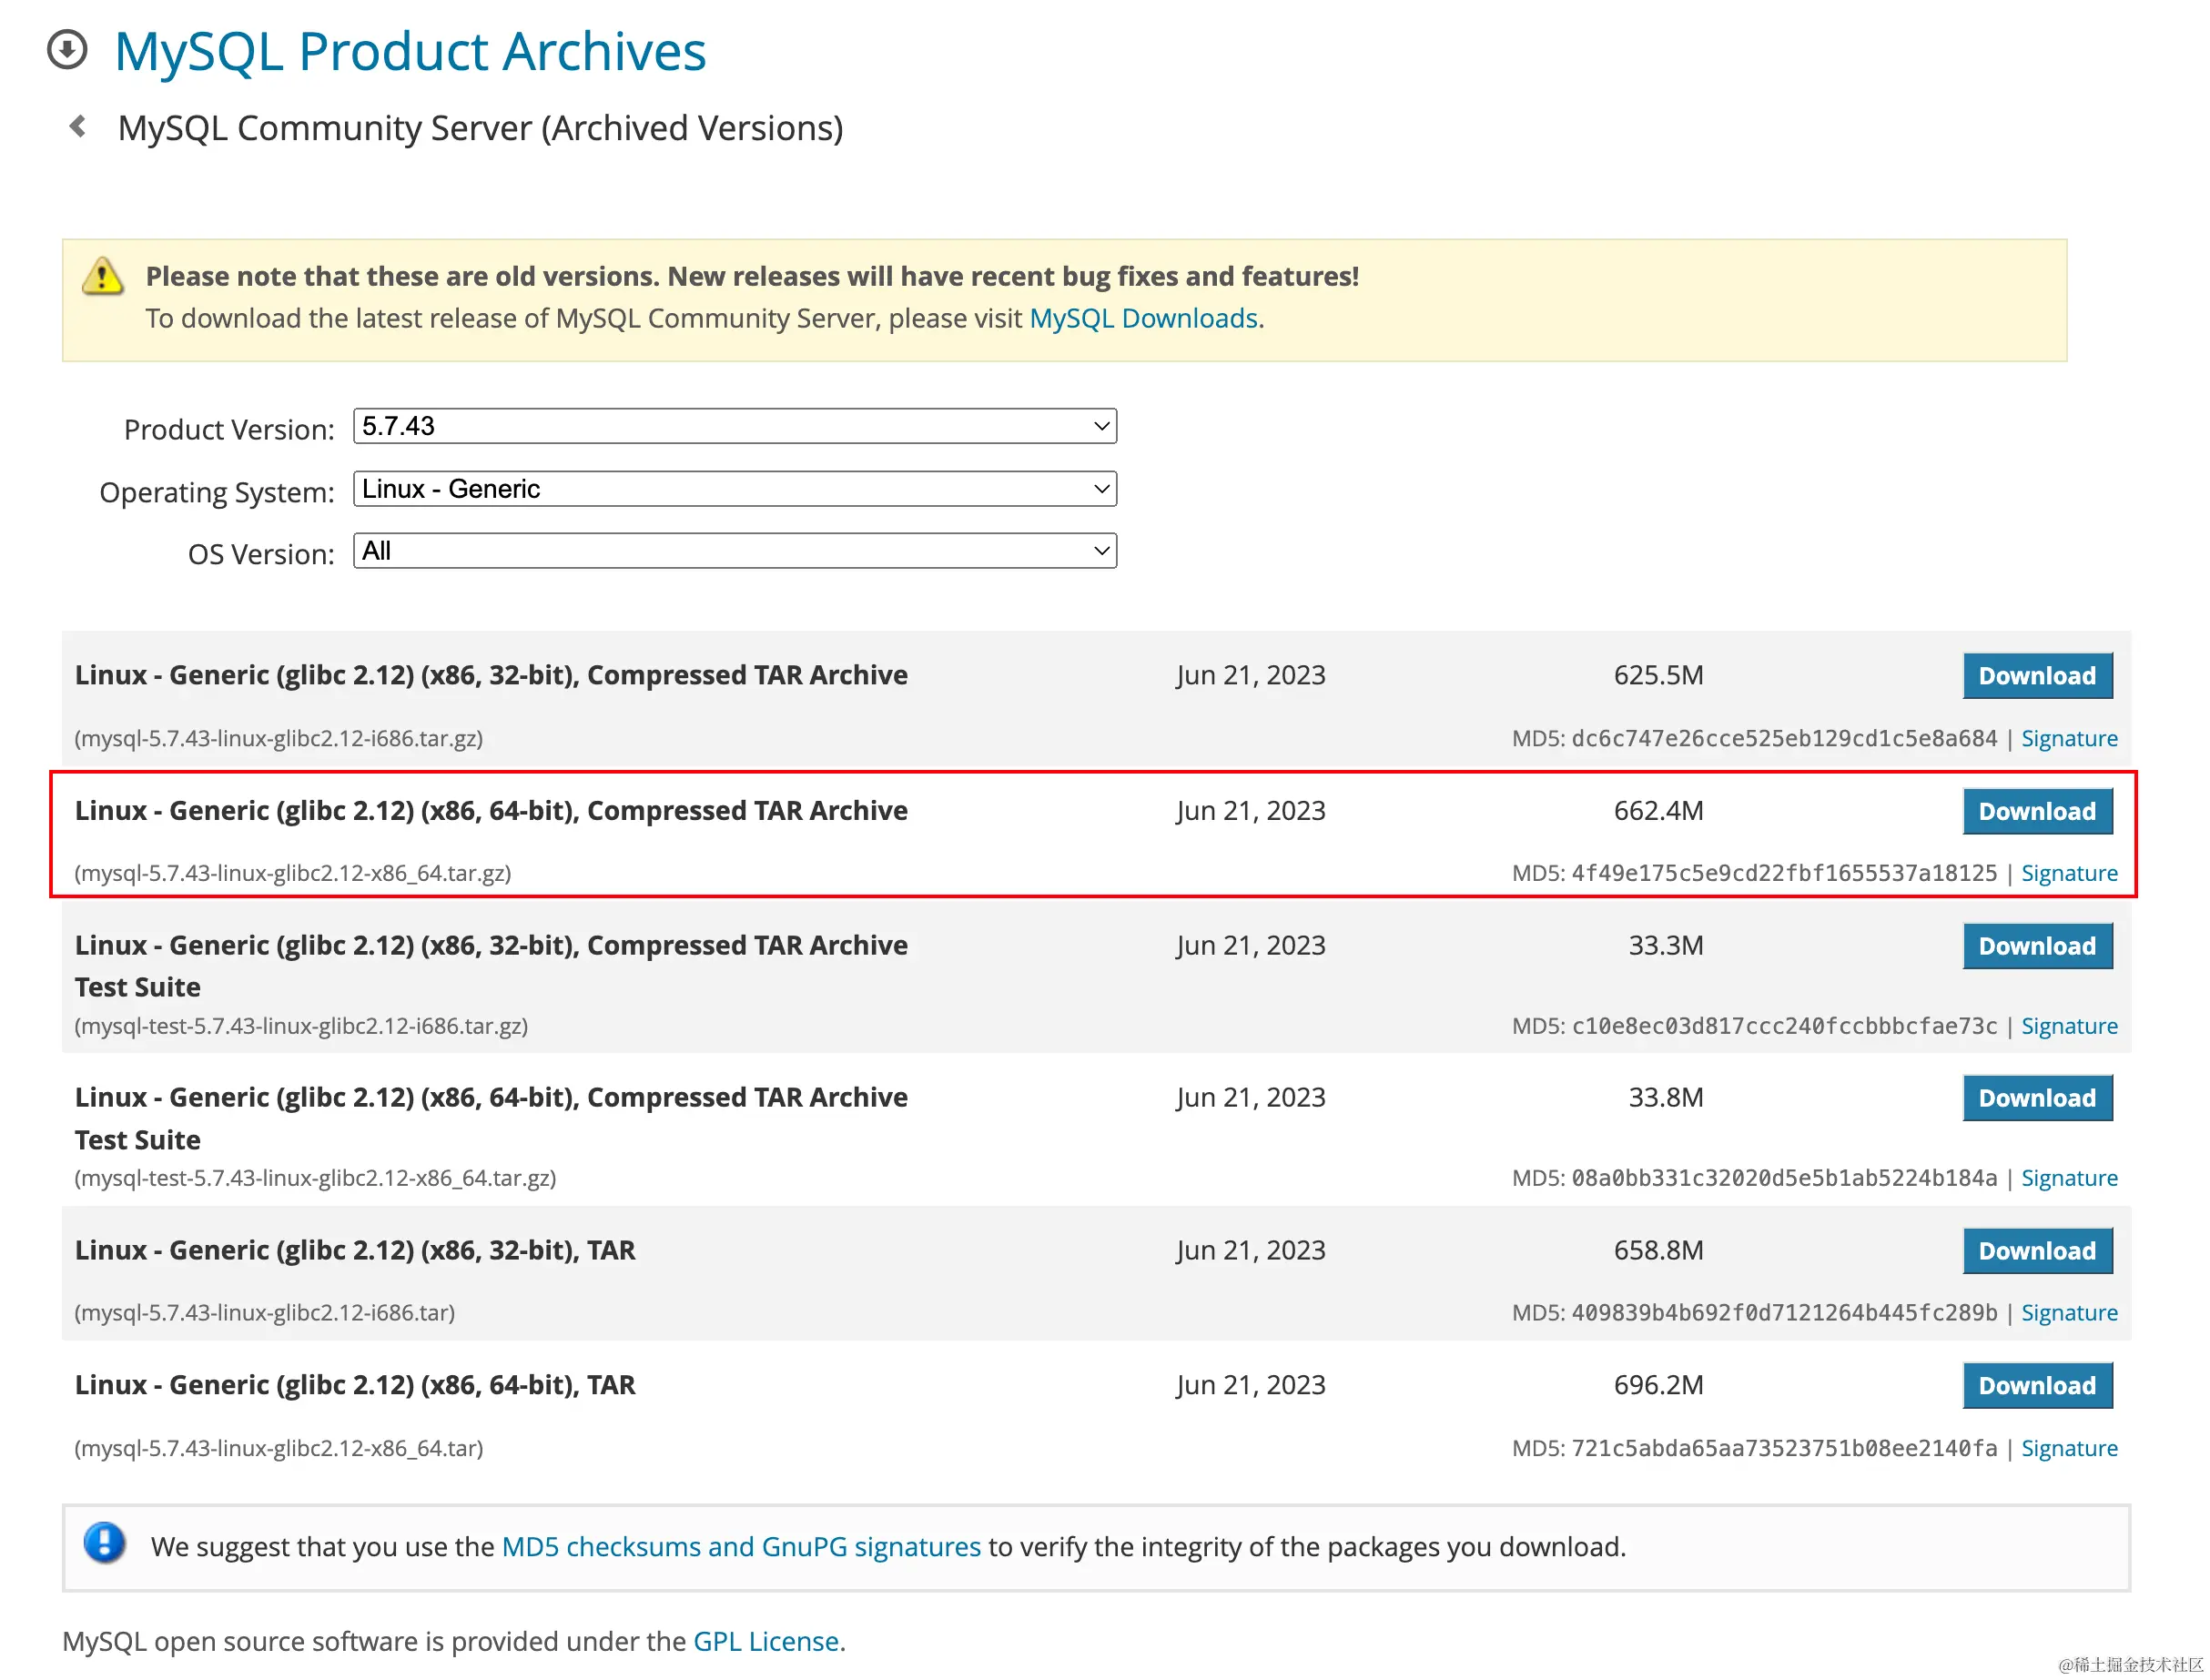Open Signature link for x86_64.tar.gz highlighted row

pos(2068,873)
